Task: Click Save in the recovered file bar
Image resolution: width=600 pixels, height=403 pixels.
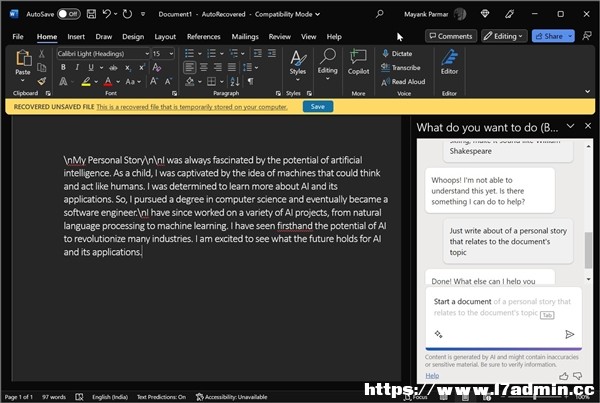Action: point(318,107)
